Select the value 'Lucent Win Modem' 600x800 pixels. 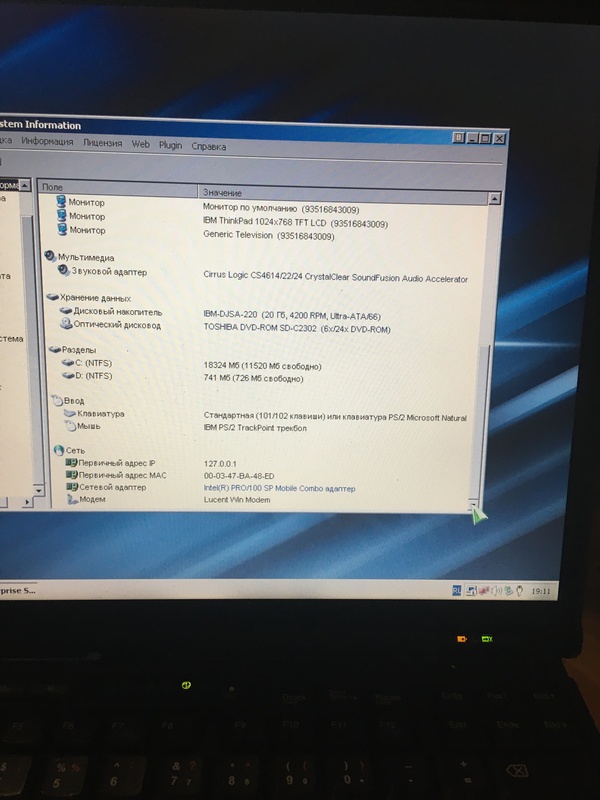237,499
